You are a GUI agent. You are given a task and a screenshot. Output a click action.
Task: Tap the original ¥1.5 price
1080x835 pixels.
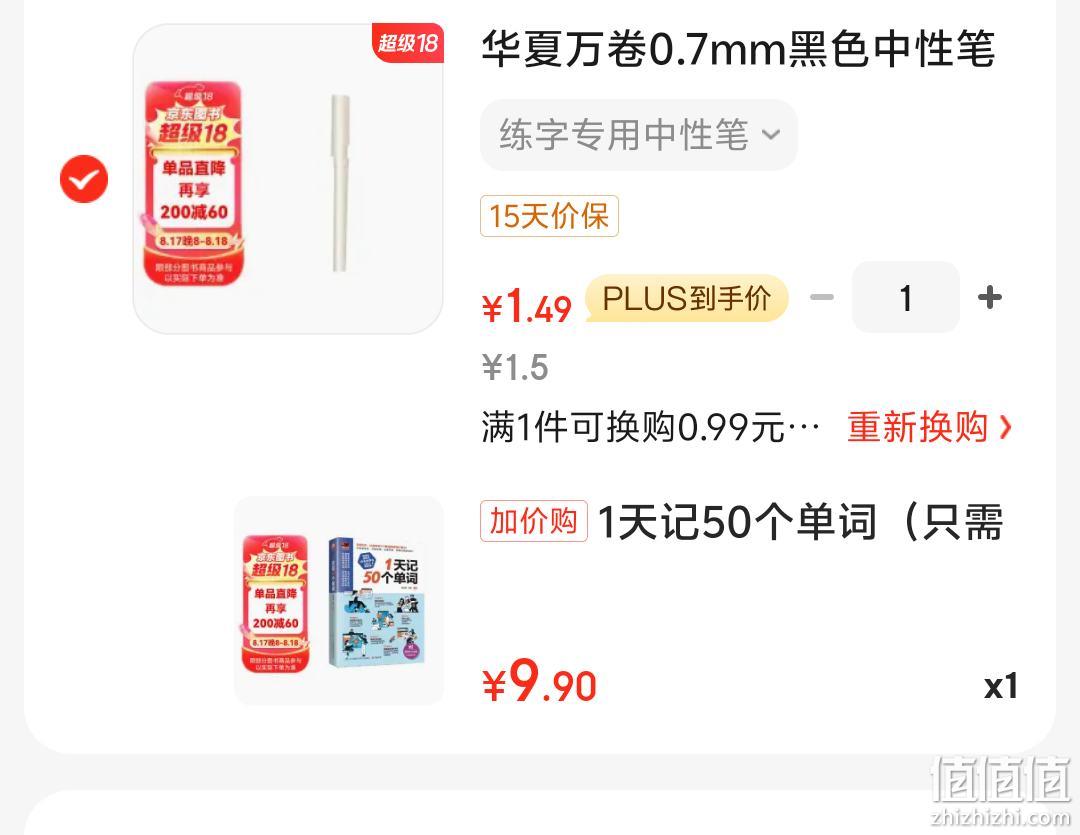pyautogui.click(x=515, y=367)
